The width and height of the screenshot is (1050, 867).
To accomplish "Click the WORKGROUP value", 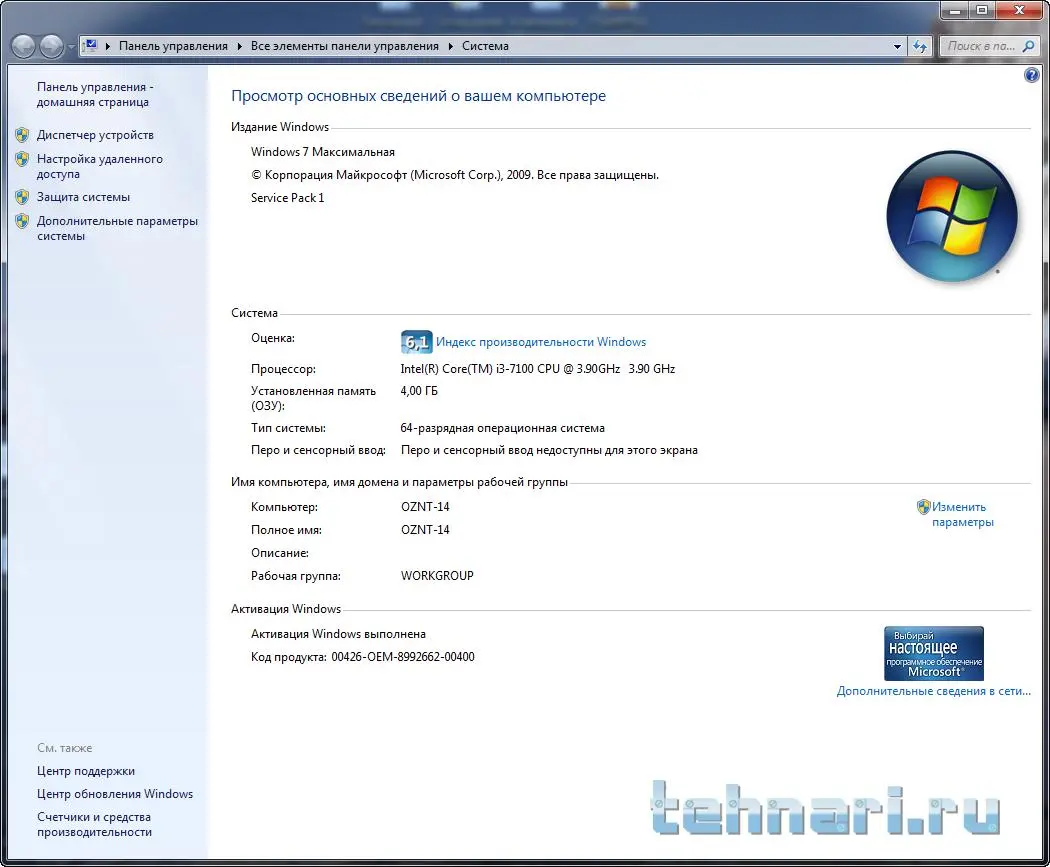I will click(437, 576).
